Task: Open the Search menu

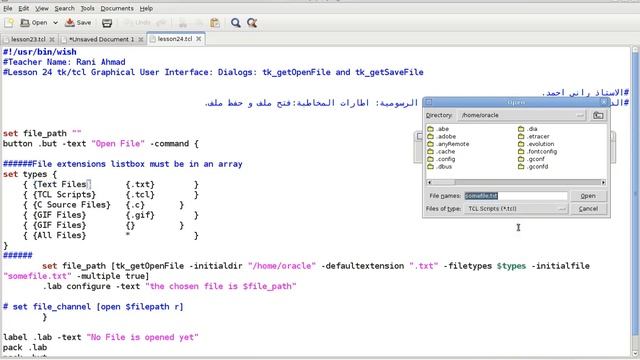Action: pyautogui.click(x=64, y=8)
